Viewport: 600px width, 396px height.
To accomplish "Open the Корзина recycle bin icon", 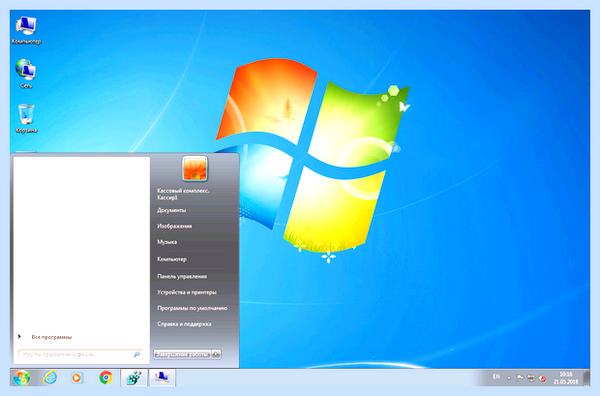I will tap(26, 118).
